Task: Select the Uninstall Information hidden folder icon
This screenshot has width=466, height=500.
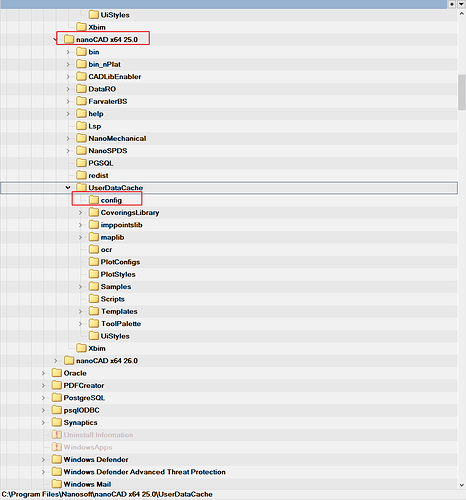Action: (57, 435)
